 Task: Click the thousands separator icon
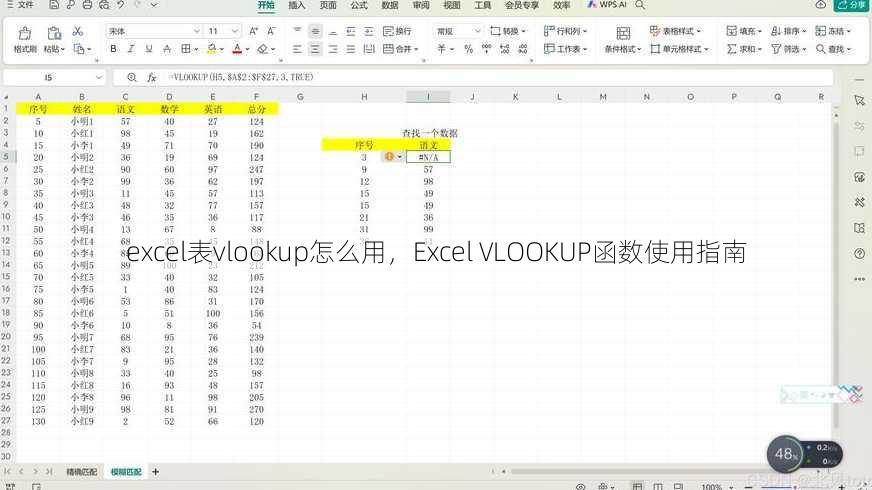coord(487,49)
